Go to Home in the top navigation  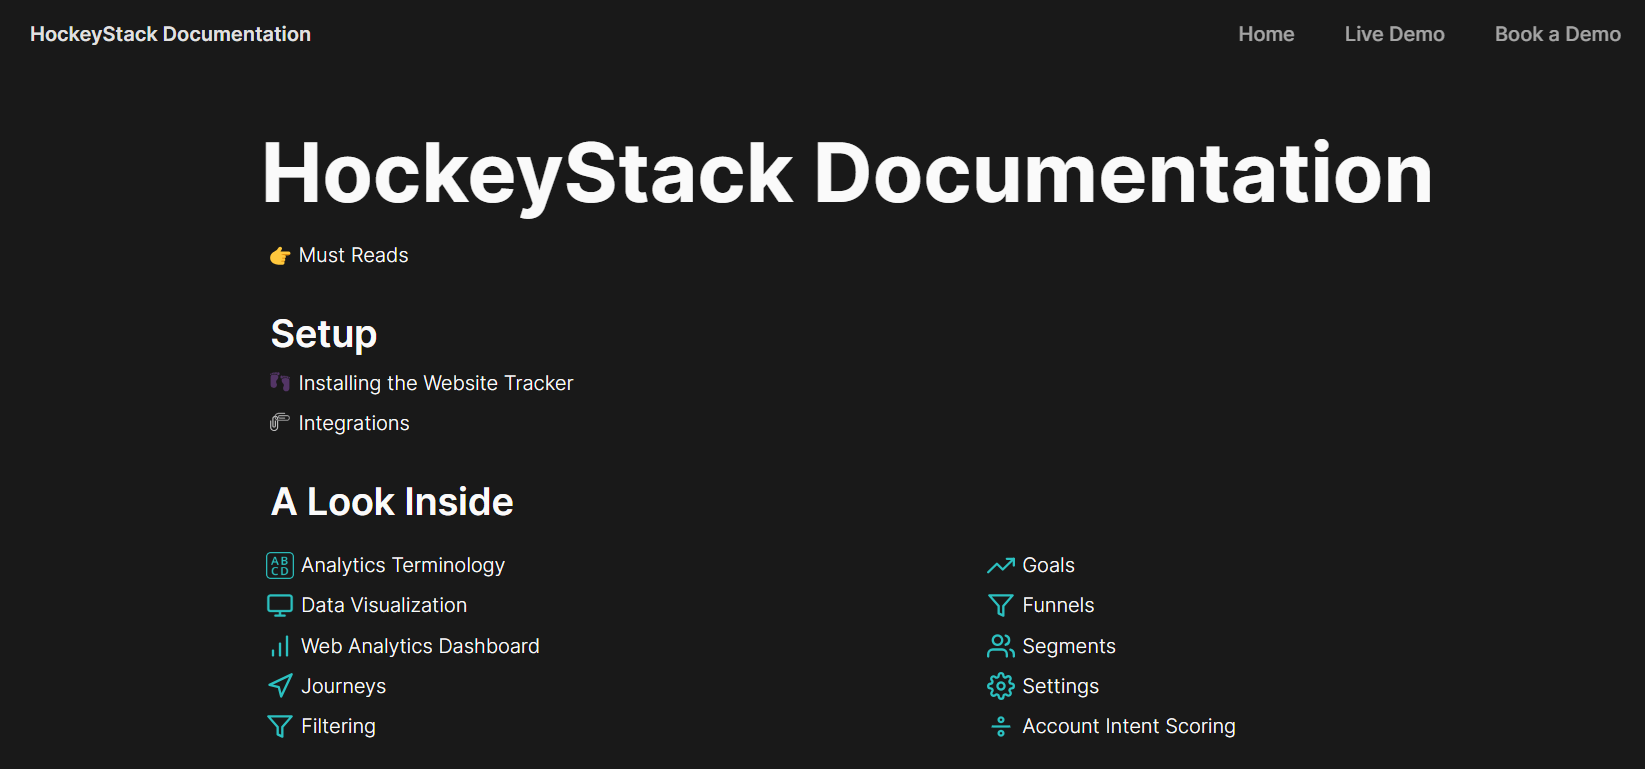pyautogui.click(x=1266, y=34)
